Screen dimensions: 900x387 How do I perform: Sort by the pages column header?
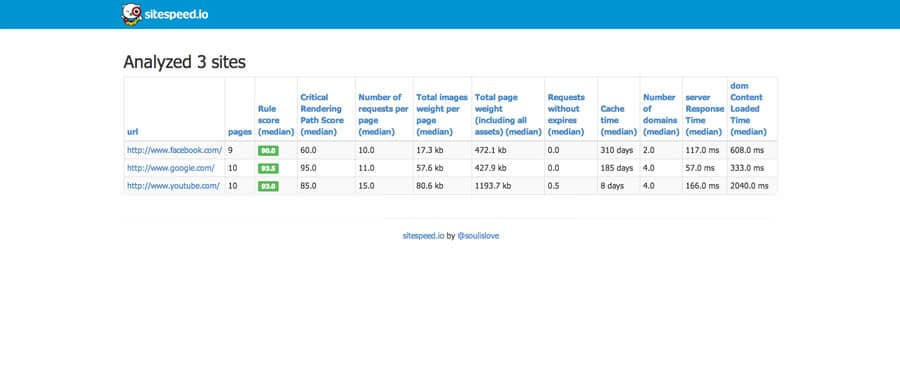pyautogui.click(x=240, y=132)
